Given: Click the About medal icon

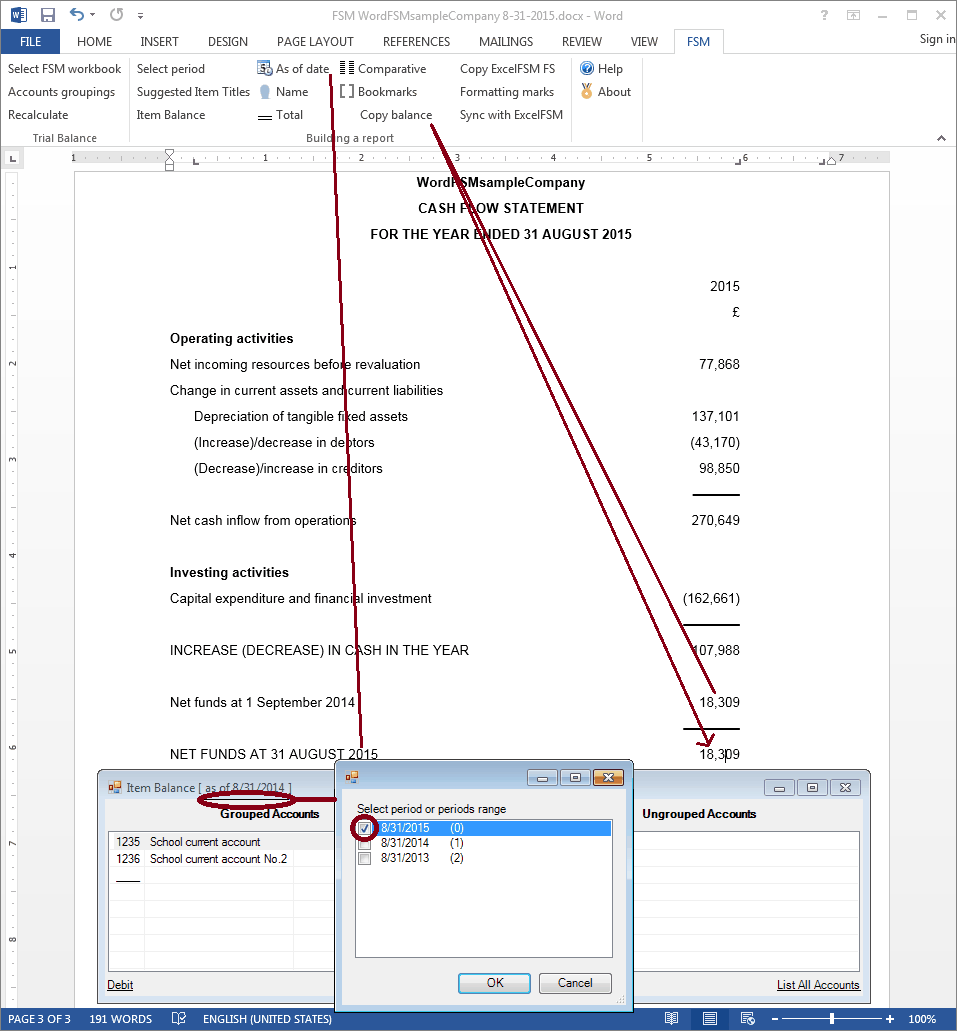Looking at the screenshot, I should pos(587,92).
